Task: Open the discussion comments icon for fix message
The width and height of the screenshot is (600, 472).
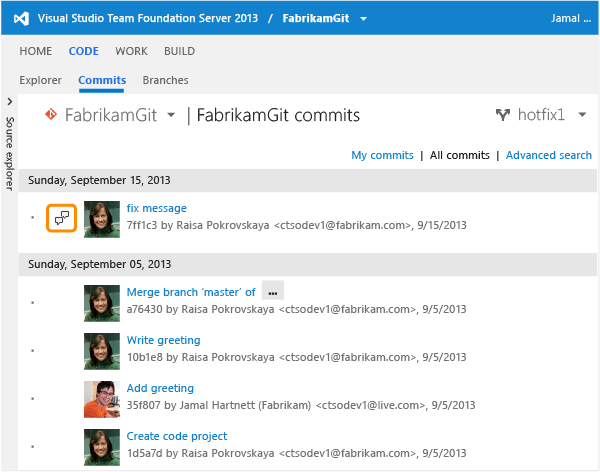Action: (x=62, y=218)
